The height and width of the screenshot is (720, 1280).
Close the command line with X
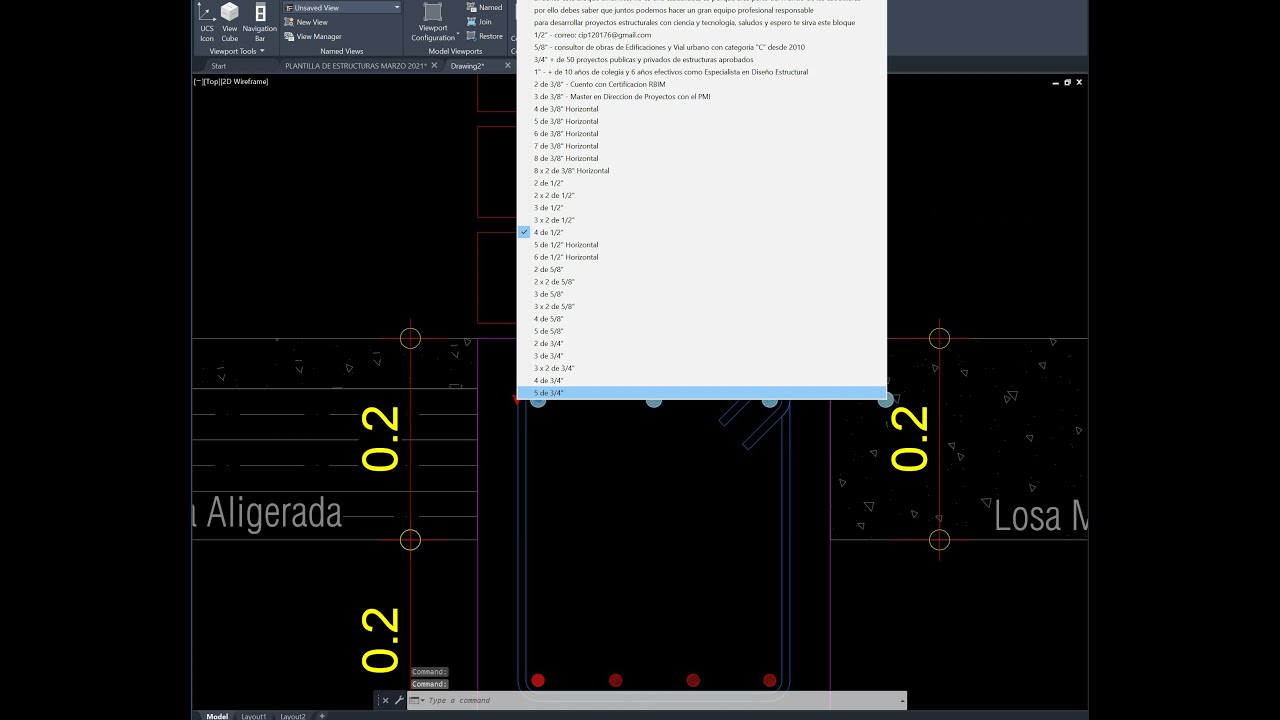[x=385, y=700]
